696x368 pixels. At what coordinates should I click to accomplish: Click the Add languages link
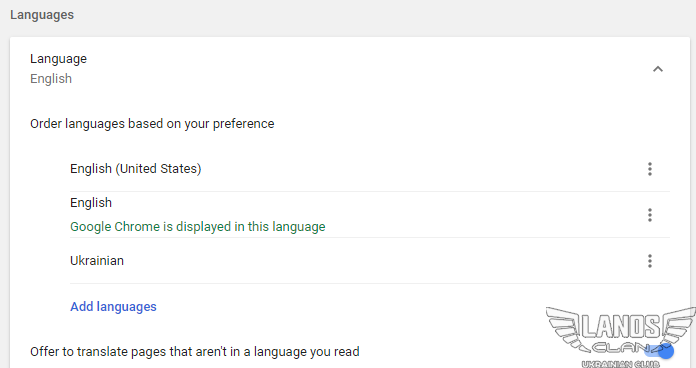[113, 307]
